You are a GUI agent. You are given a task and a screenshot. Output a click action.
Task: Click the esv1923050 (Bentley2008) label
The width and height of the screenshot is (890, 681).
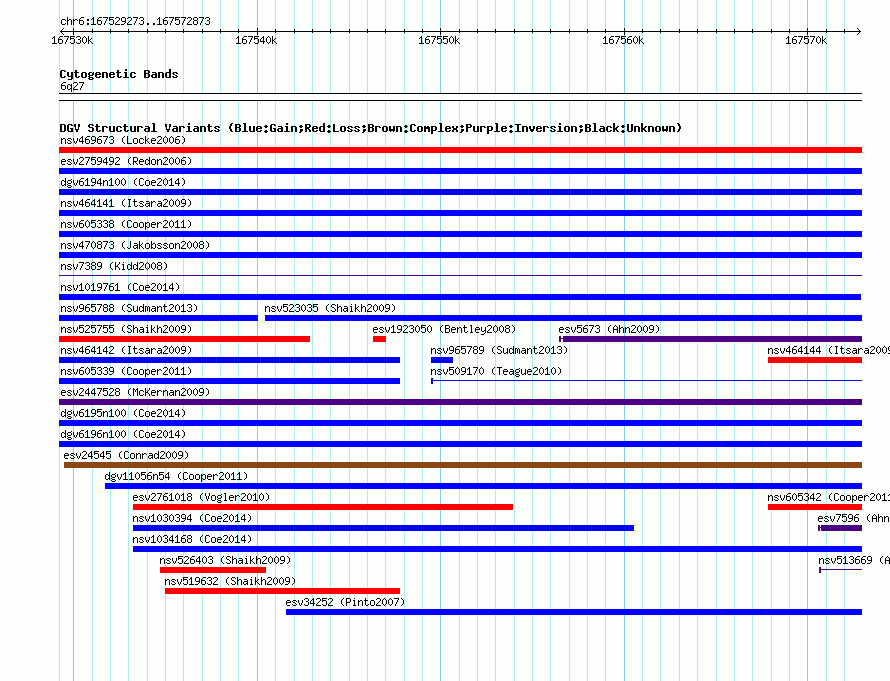[444, 329]
